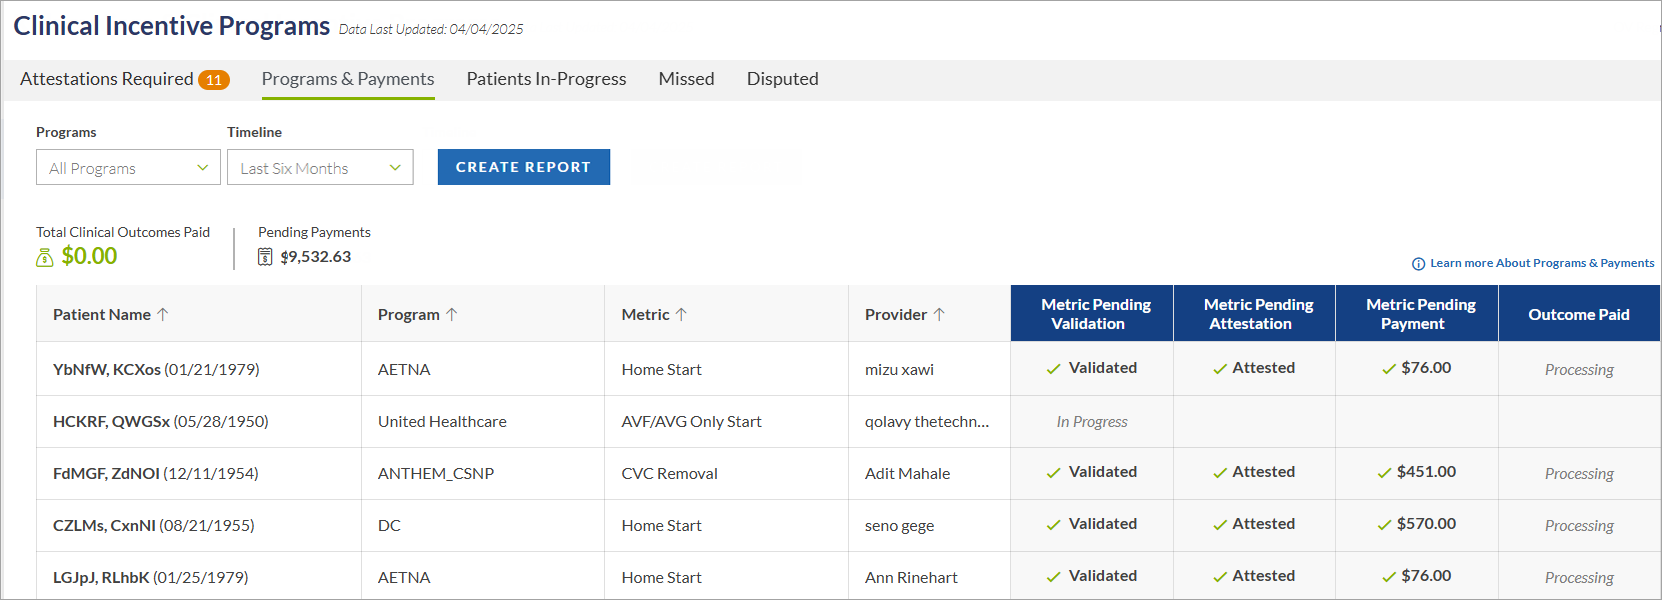The height and width of the screenshot is (600, 1662).
Task: Open Learn more About Programs & Payments link
Action: [1541, 263]
